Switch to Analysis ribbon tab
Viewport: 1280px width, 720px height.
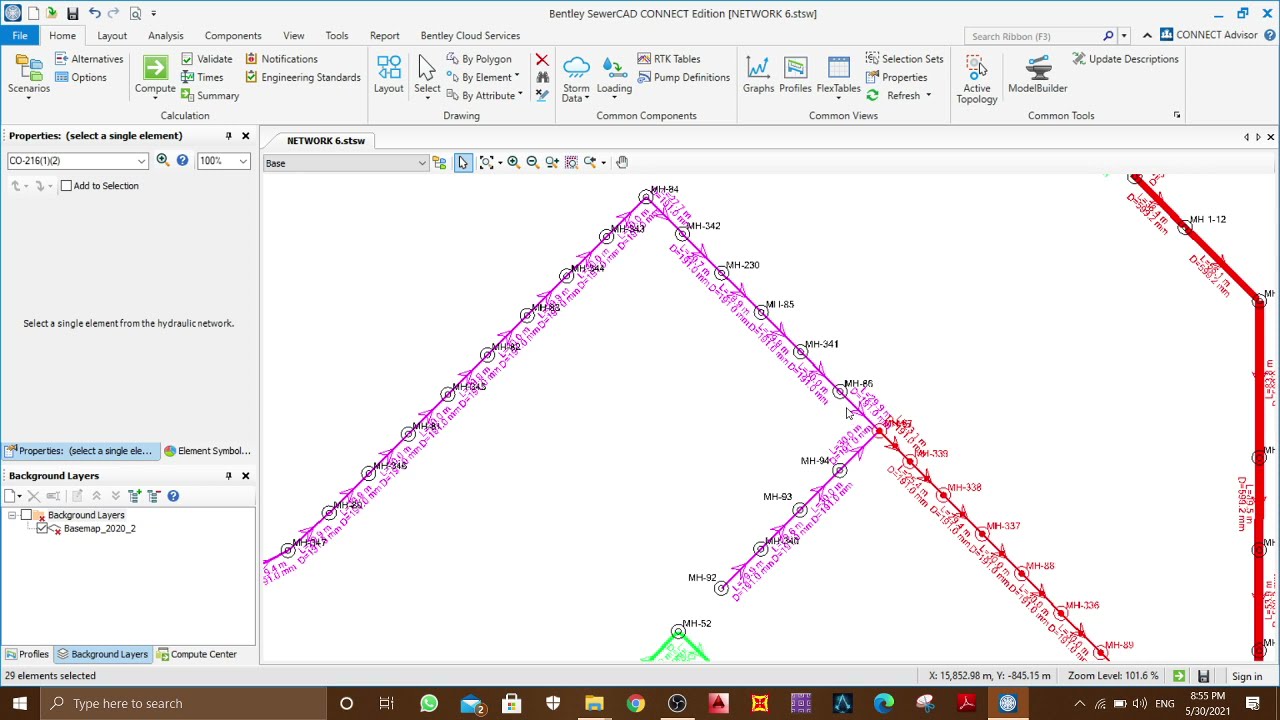(166, 36)
